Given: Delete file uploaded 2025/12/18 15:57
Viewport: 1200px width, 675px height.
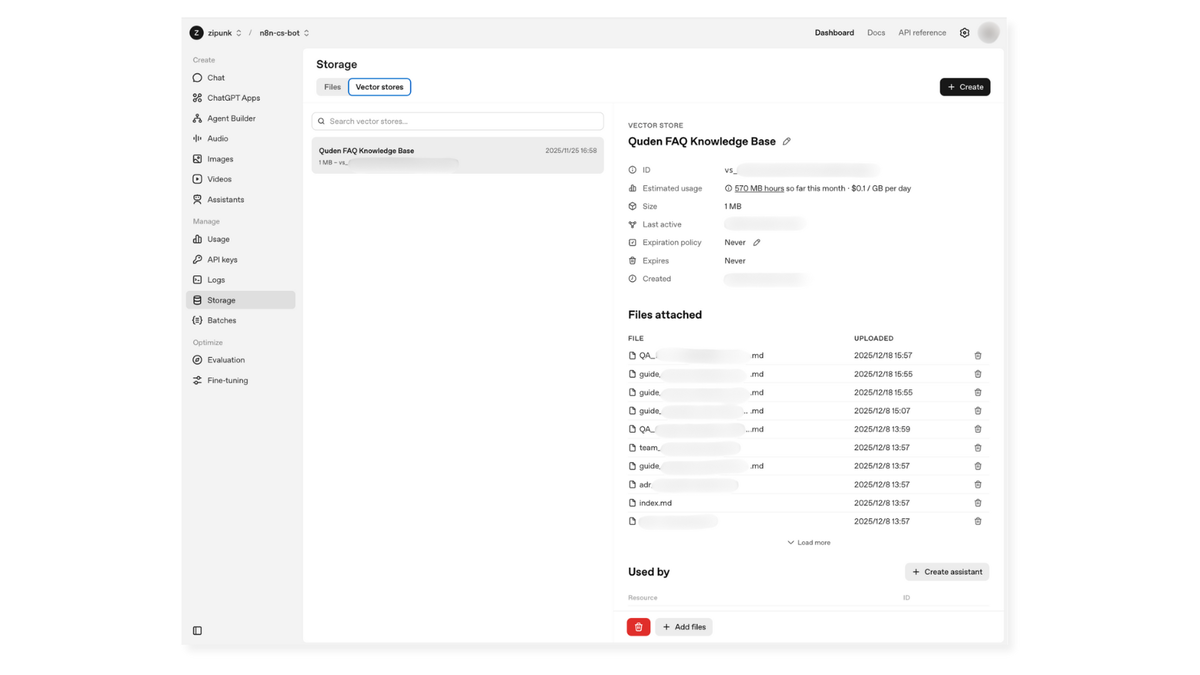Looking at the screenshot, I should point(978,356).
